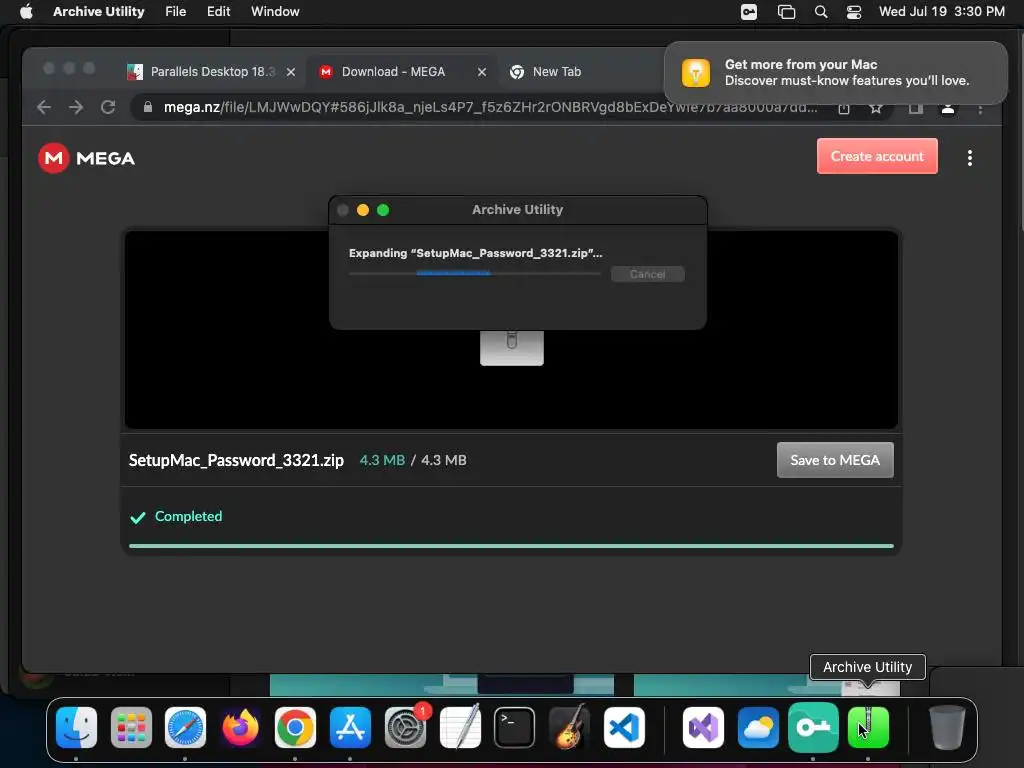
Task: Reload the MEGA page
Action: pos(108,107)
